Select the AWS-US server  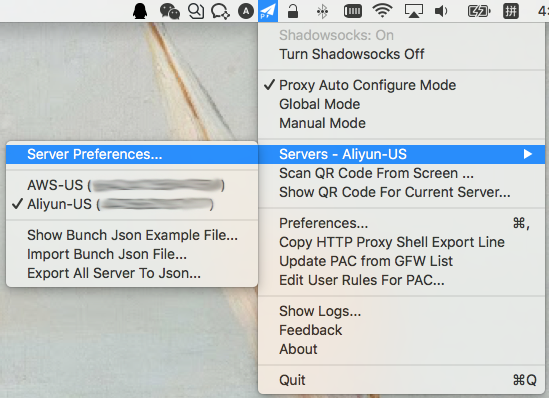click(x=132, y=185)
